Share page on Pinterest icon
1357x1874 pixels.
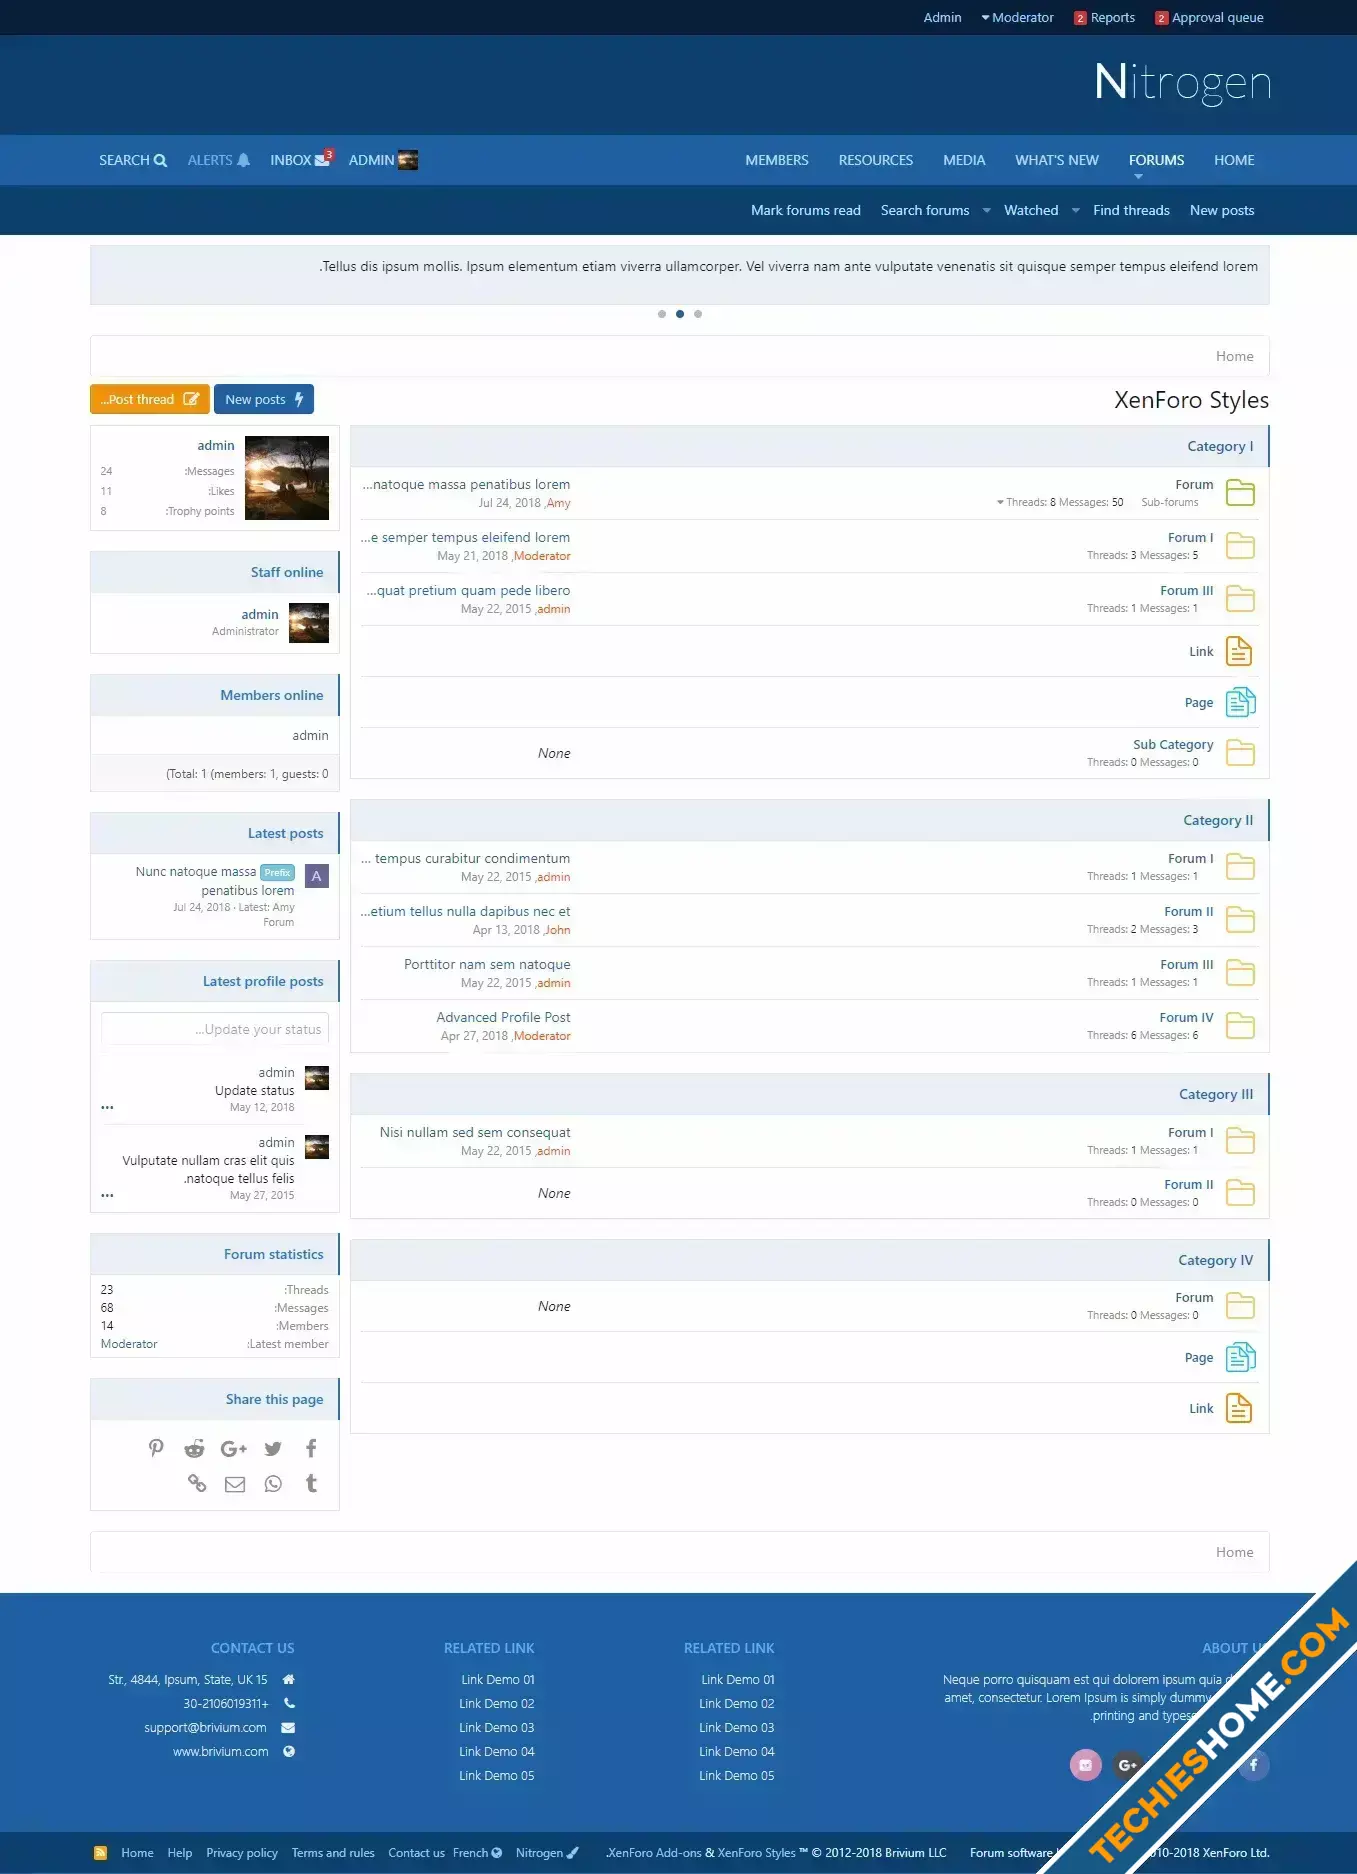(x=156, y=1448)
